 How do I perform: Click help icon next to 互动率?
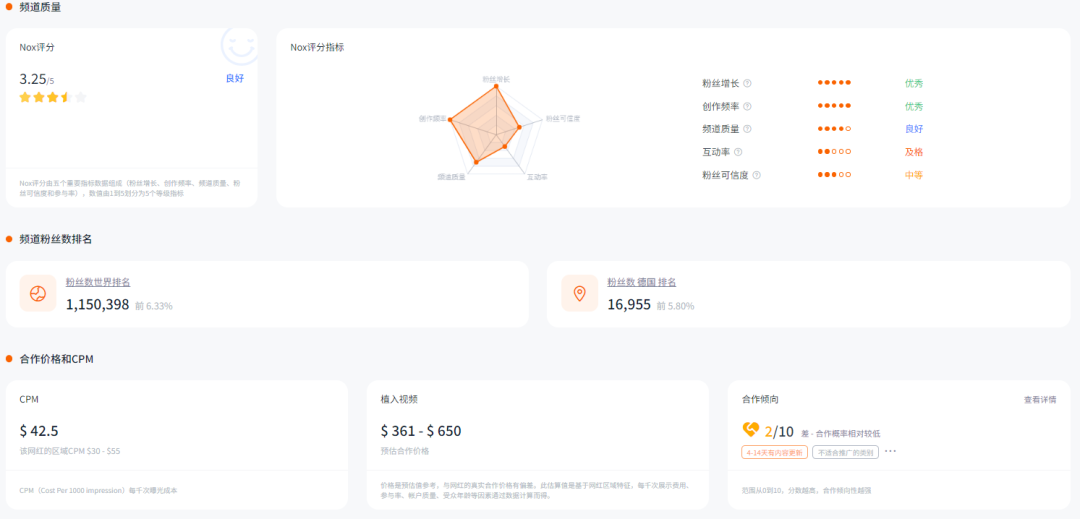coord(738,152)
